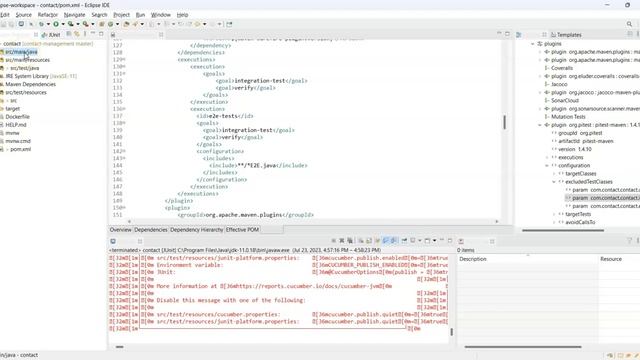Viewport: 640px width, 360px height.
Task: Click the Remove Launch console icon
Action: pyautogui.click(x=342, y=241)
